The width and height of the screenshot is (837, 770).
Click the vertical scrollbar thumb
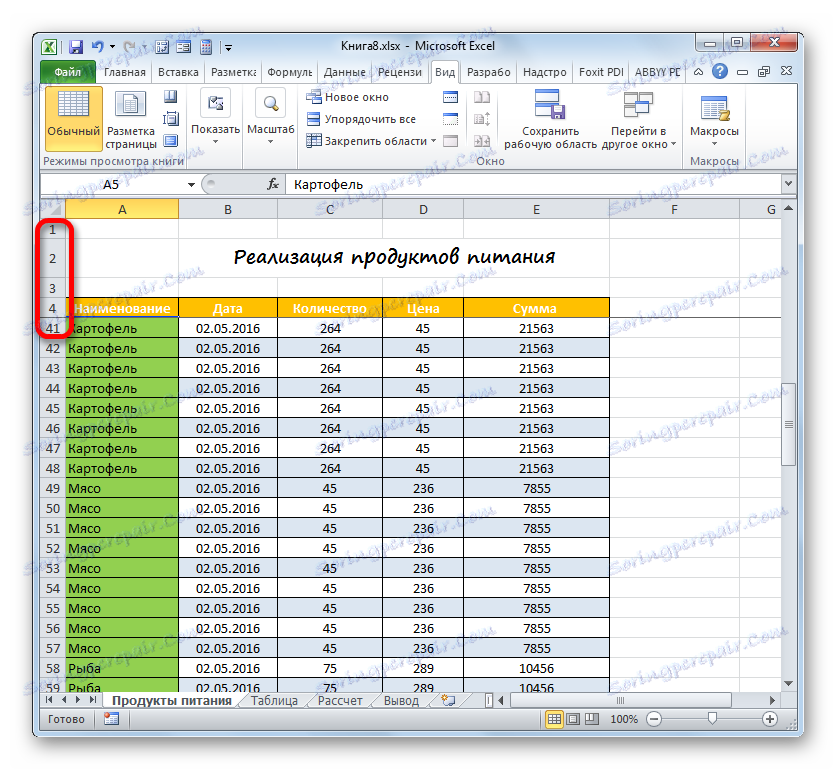click(x=788, y=425)
